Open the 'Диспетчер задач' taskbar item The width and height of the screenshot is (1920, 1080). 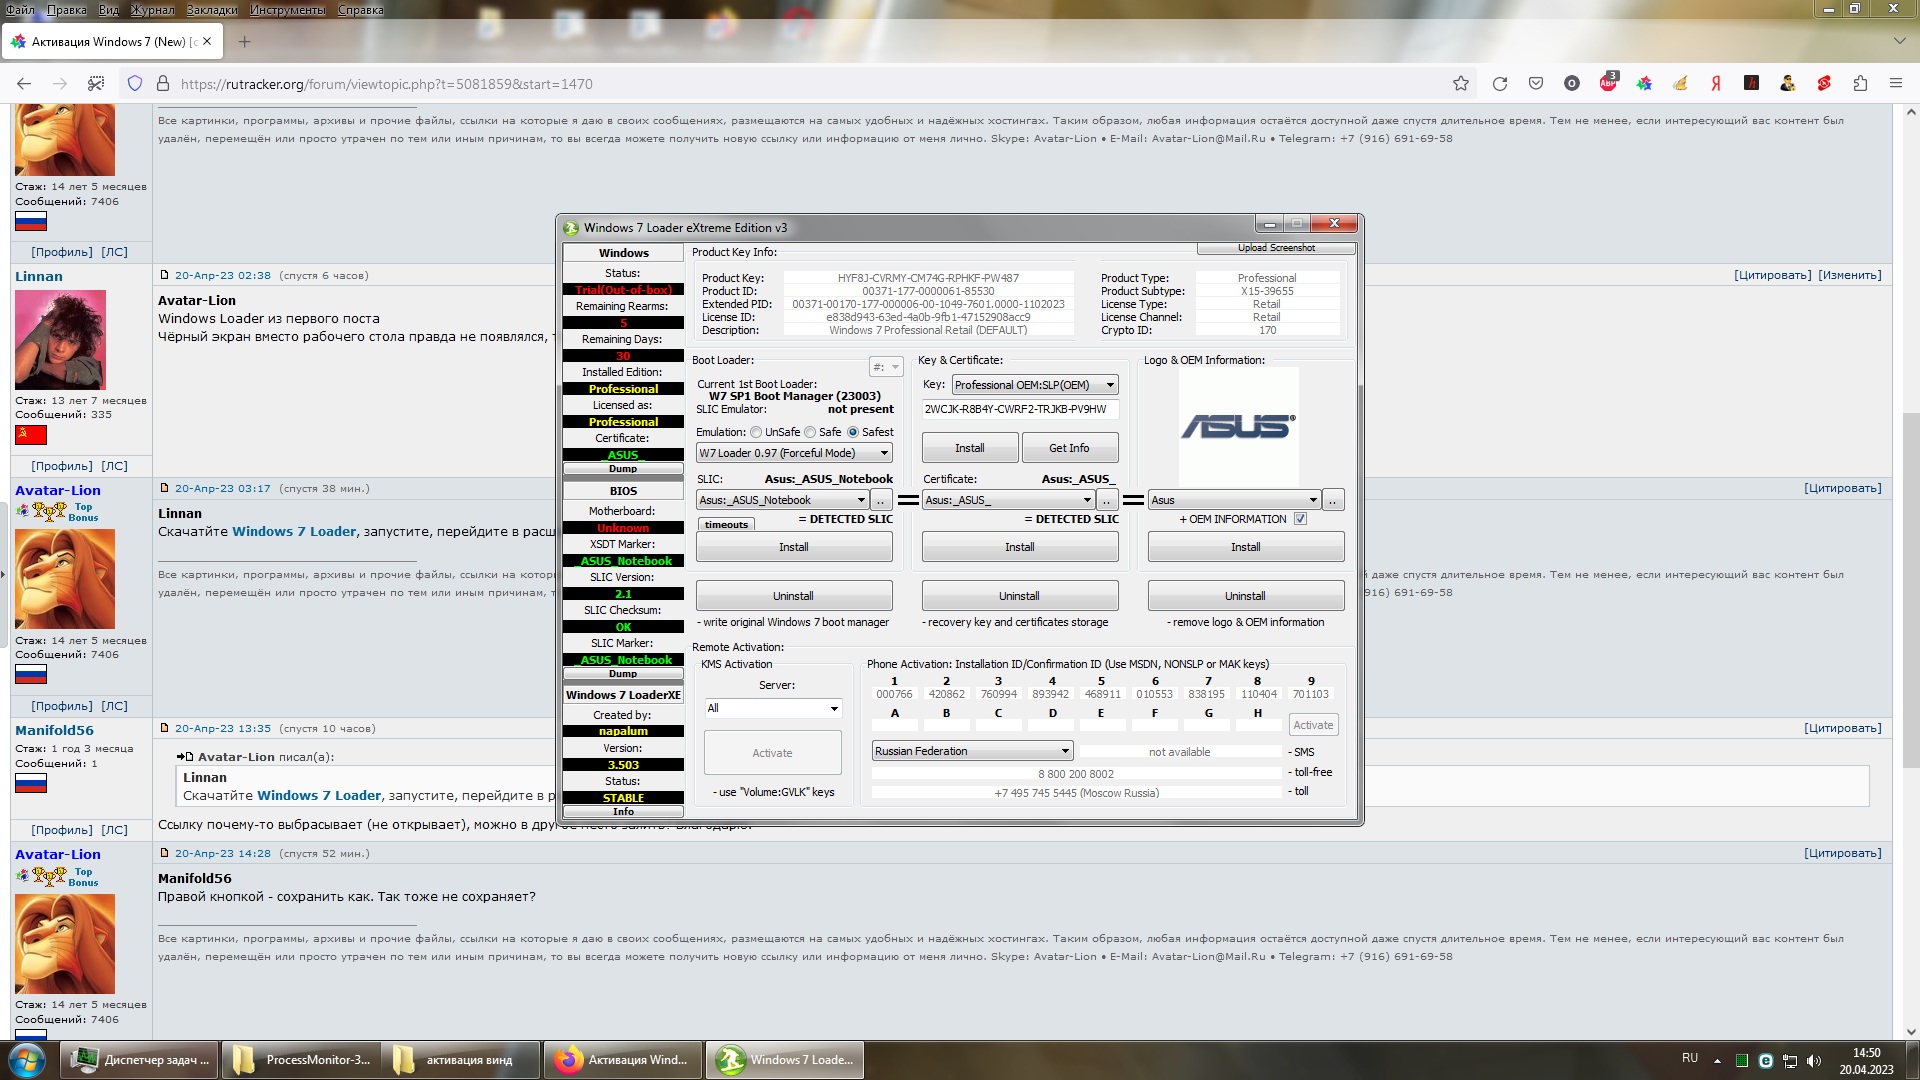pos(140,1060)
